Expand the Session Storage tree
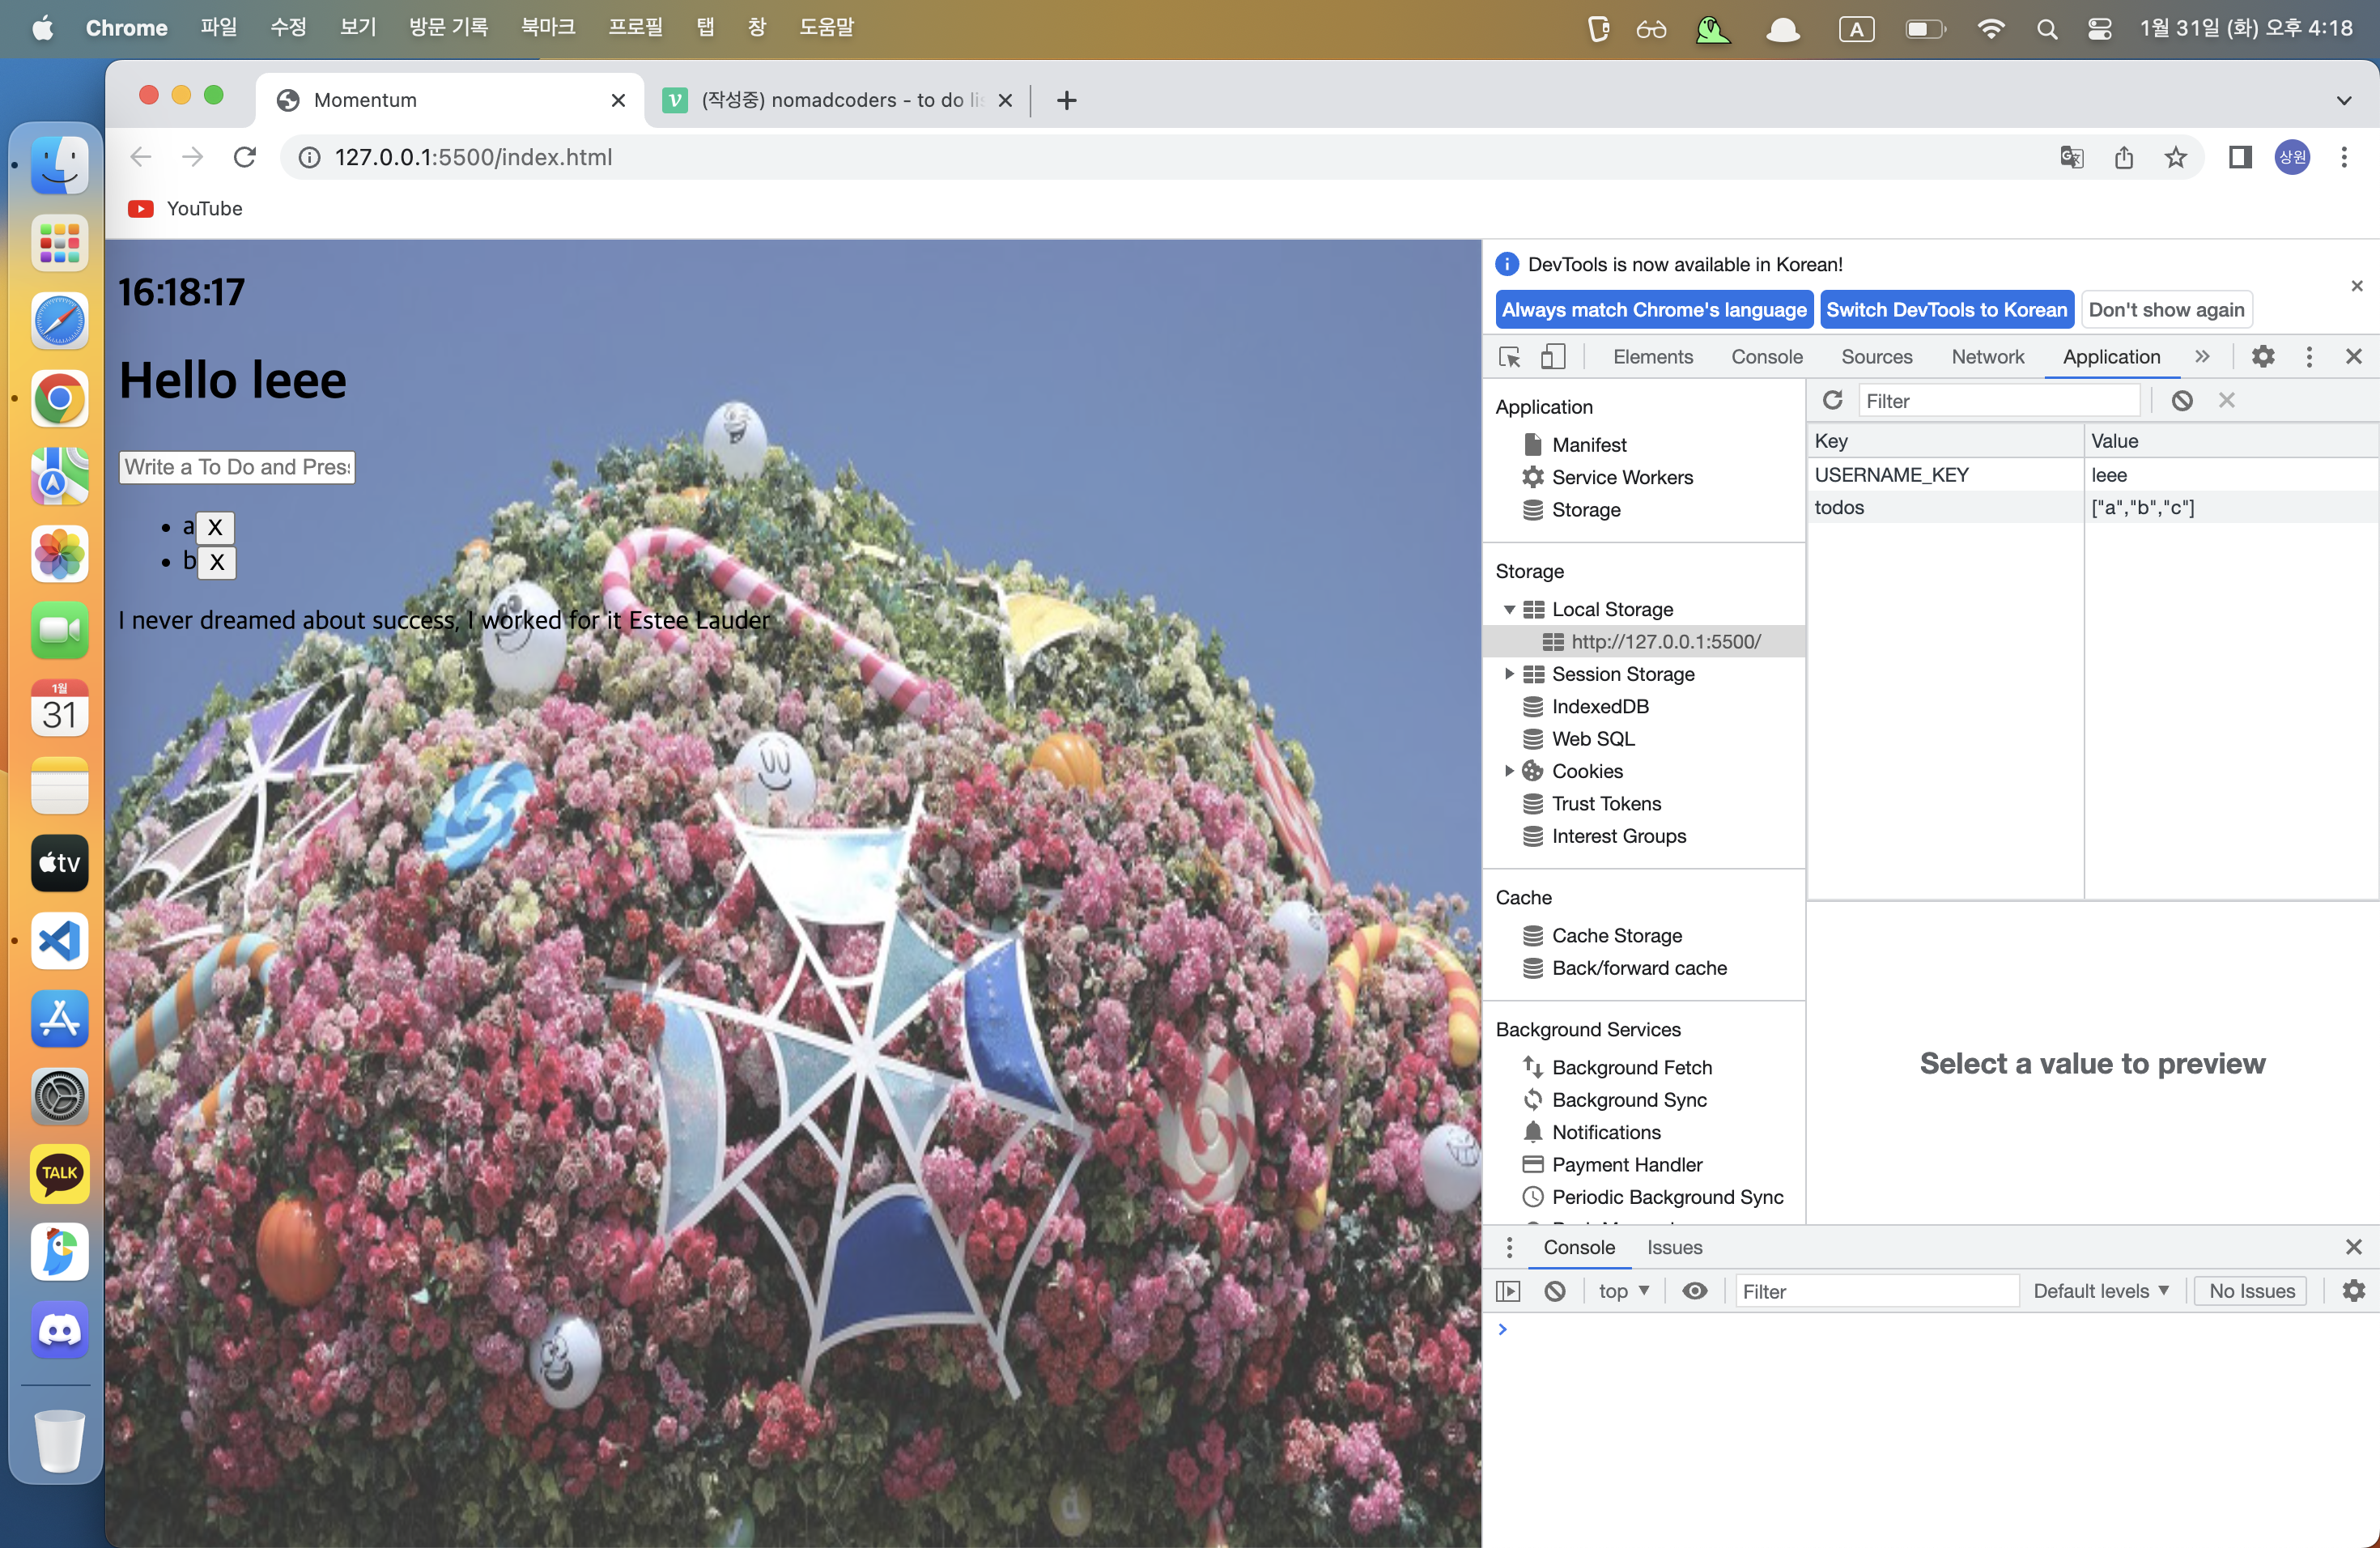Screen dimensions: 2380x1548 point(1509,674)
